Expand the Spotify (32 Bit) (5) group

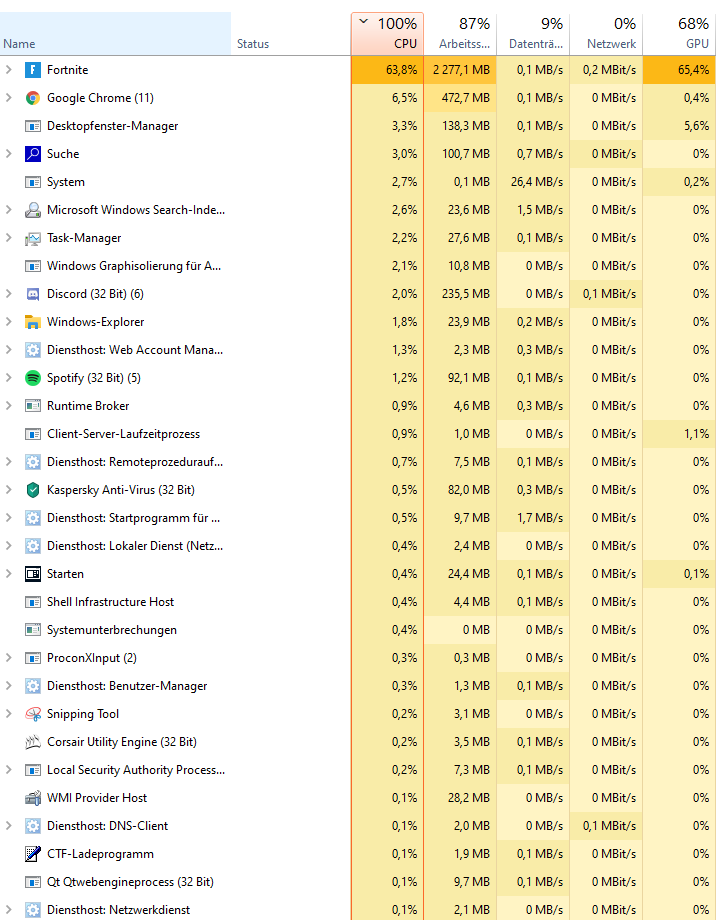(9, 378)
